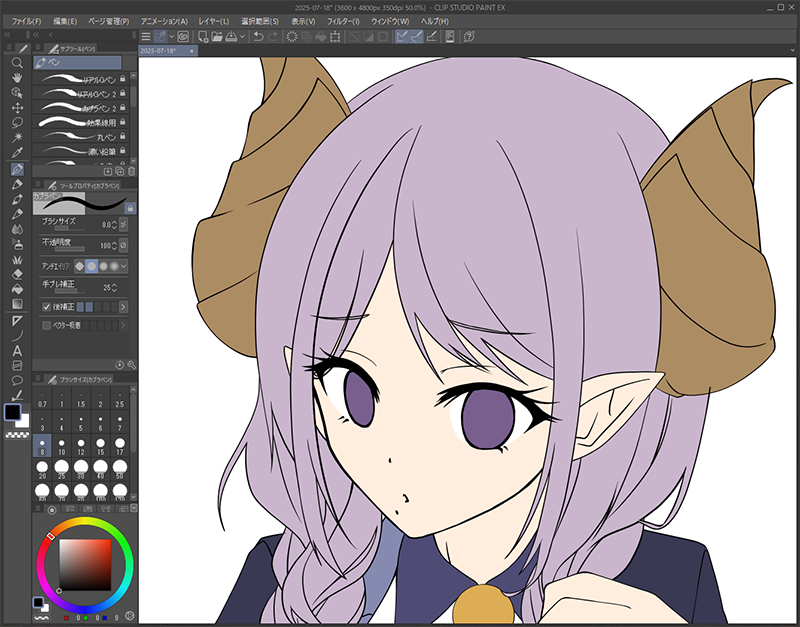The image size is (800, 627).
Task: Click the Undo arrow in the command bar
Action: point(259,37)
